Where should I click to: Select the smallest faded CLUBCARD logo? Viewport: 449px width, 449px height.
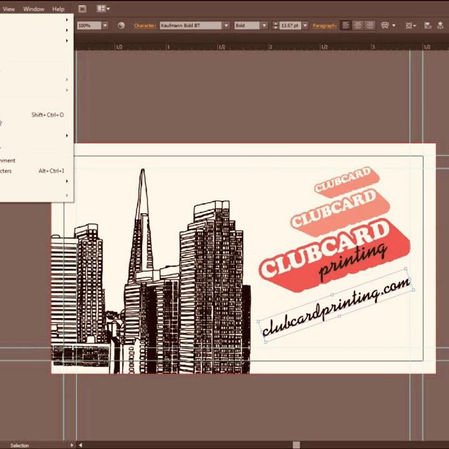[346, 182]
